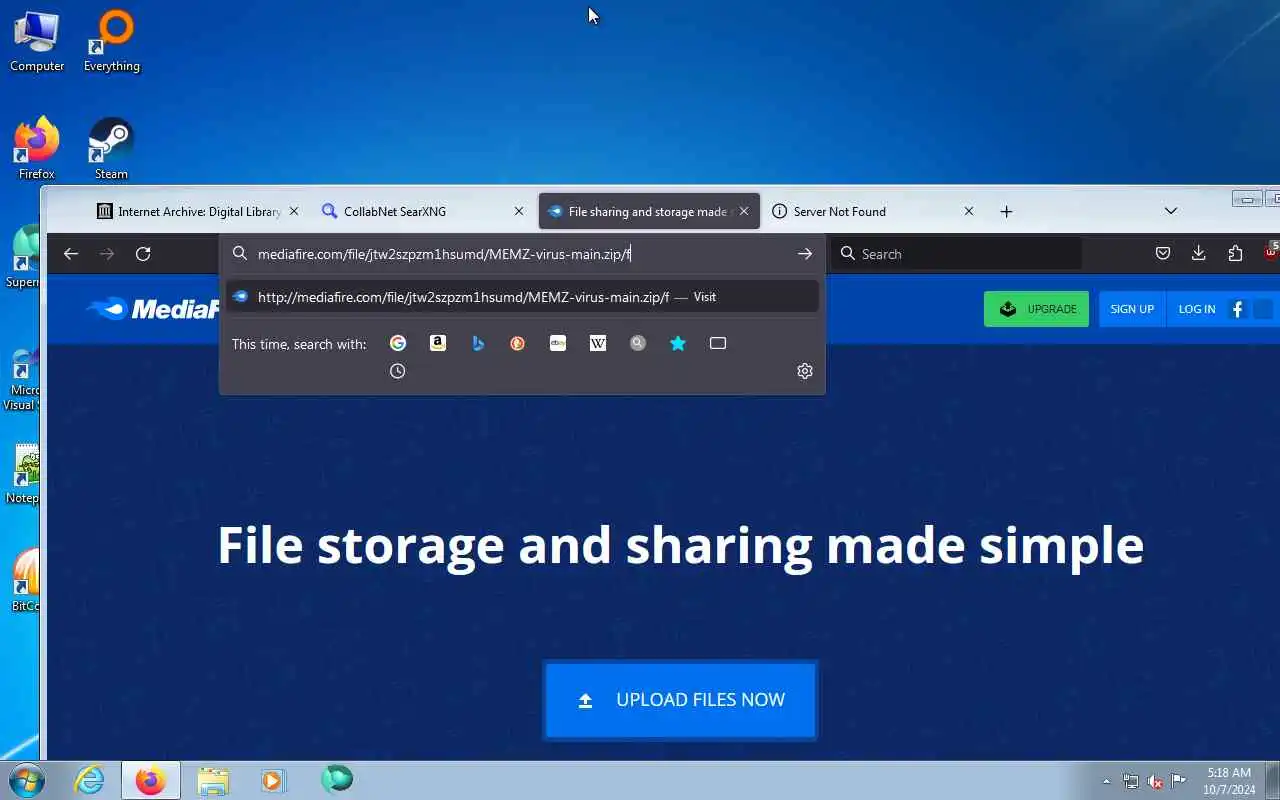This screenshot has height=800, width=1280.
Task: Launch Internet Explorer from the taskbar
Action: pyautogui.click(x=90, y=779)
